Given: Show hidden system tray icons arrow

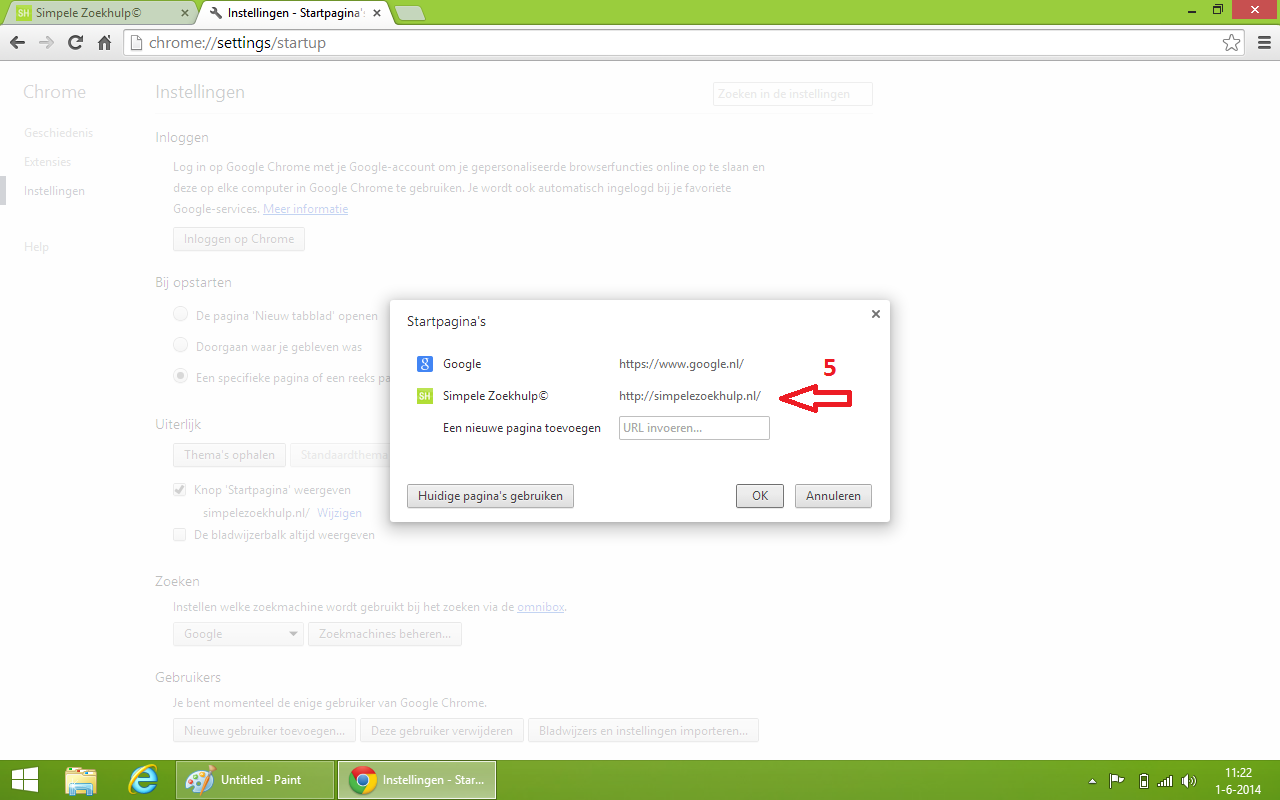Looking at the screenshot, I should 1093,781.
